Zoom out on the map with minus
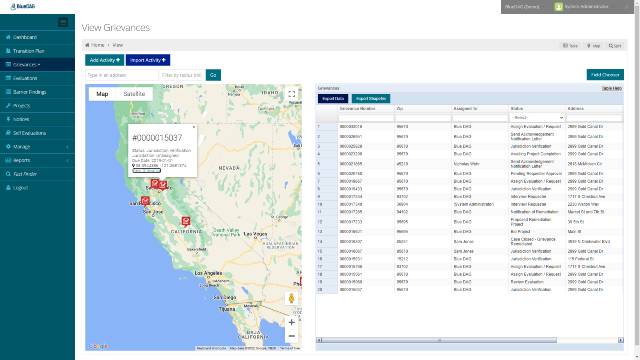This screenshot has width=640, height=360. coord(291,336)
